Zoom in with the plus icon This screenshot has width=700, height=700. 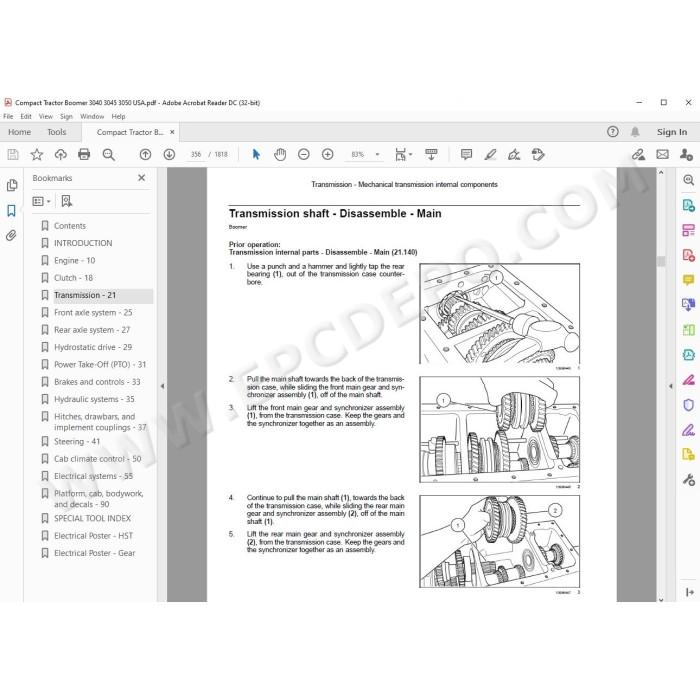coord(328,154)
